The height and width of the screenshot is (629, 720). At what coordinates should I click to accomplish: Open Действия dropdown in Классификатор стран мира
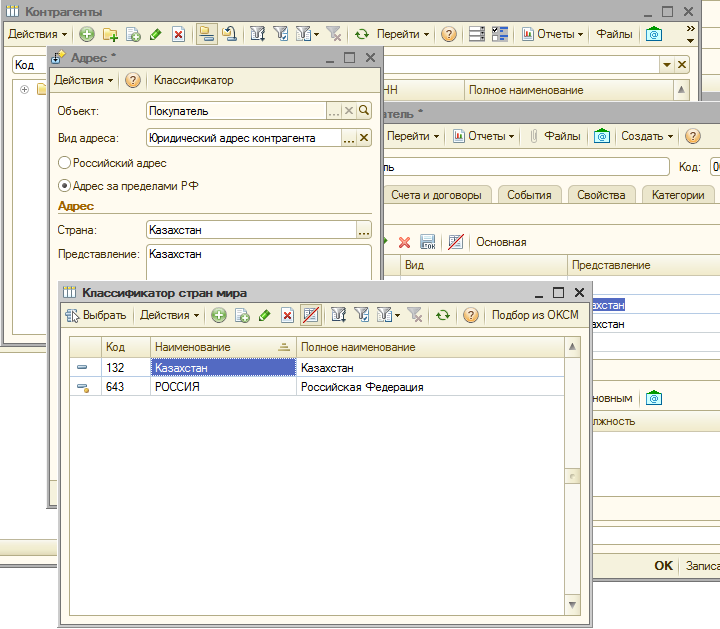[168, 315]
